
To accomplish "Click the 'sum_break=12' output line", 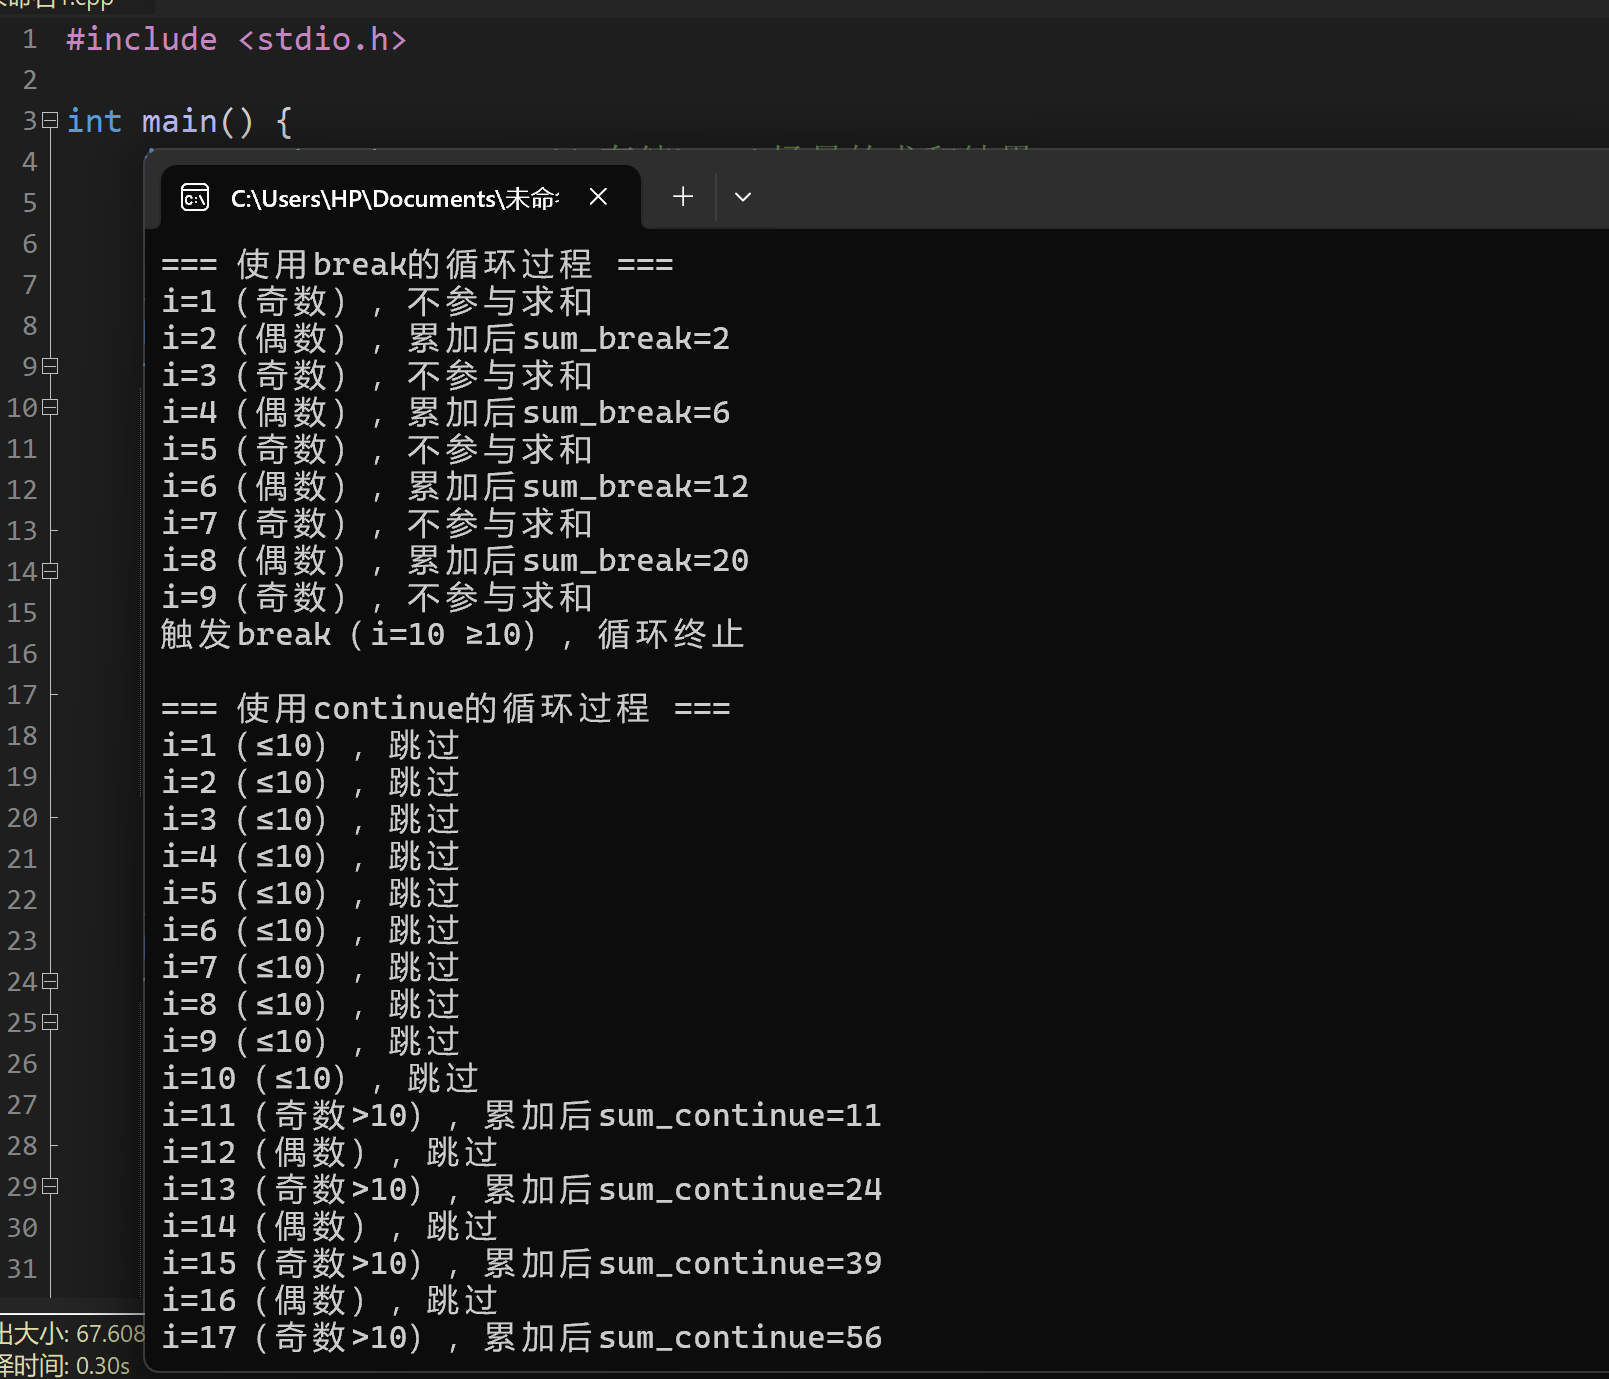I will (455, 487).
